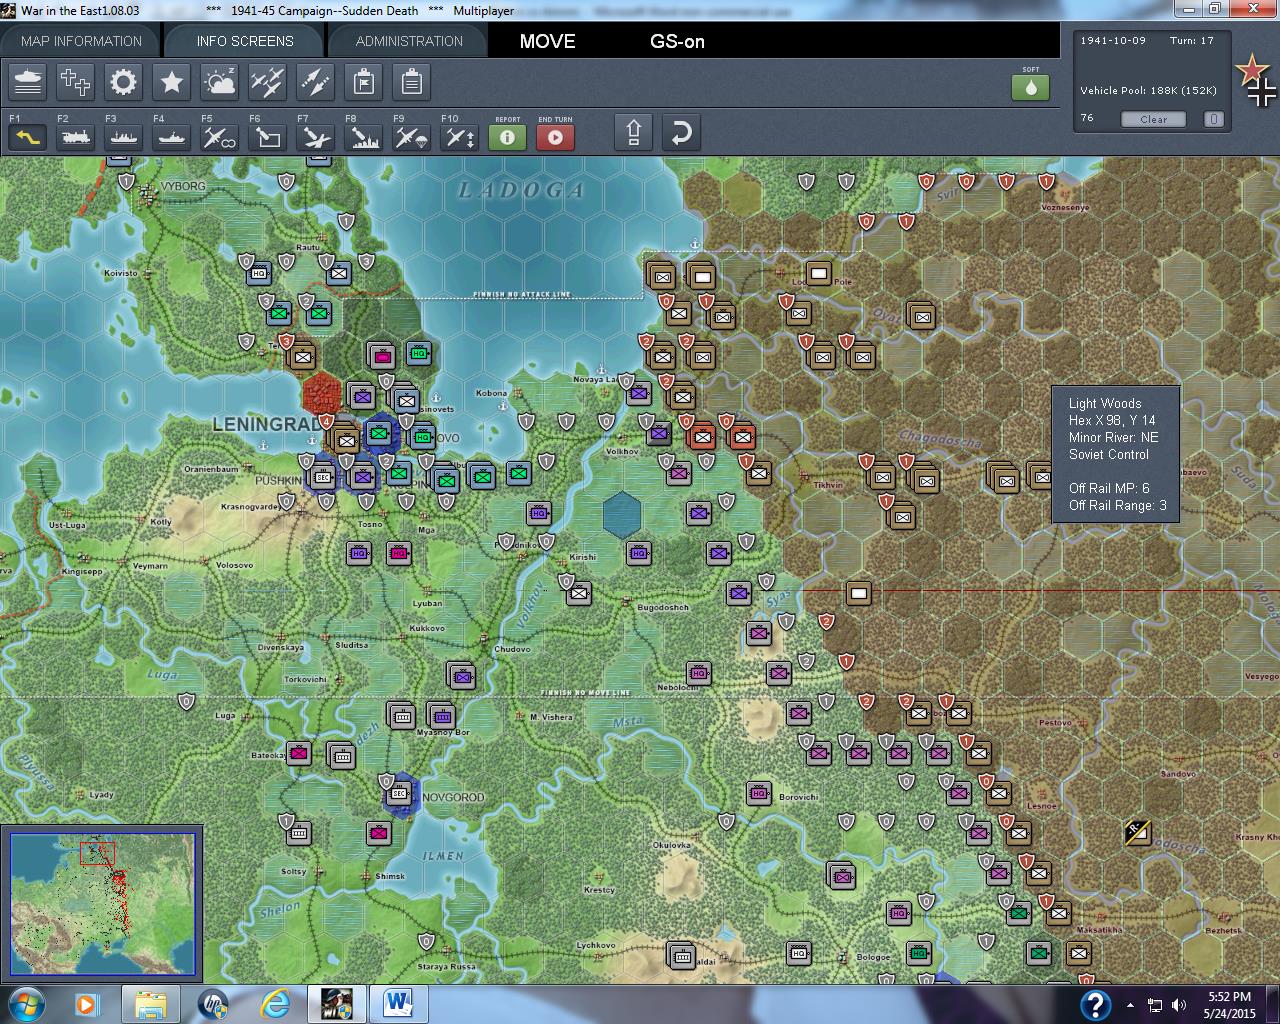Click the star victory screen icon

[171, 82]
